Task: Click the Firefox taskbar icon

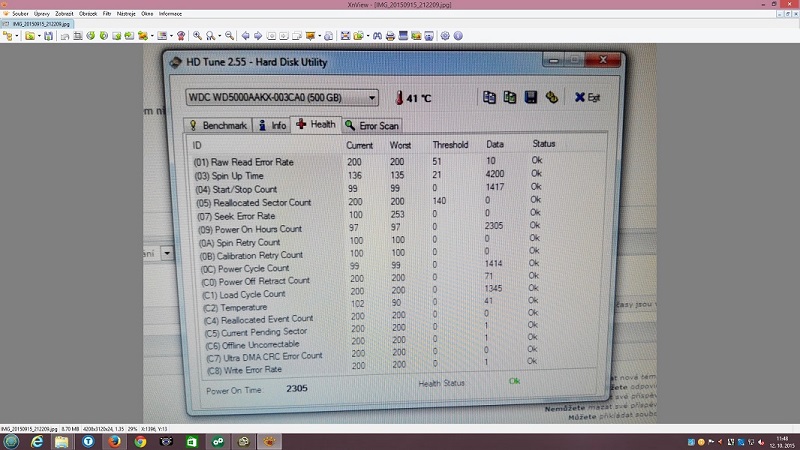Action: (114, 441)
